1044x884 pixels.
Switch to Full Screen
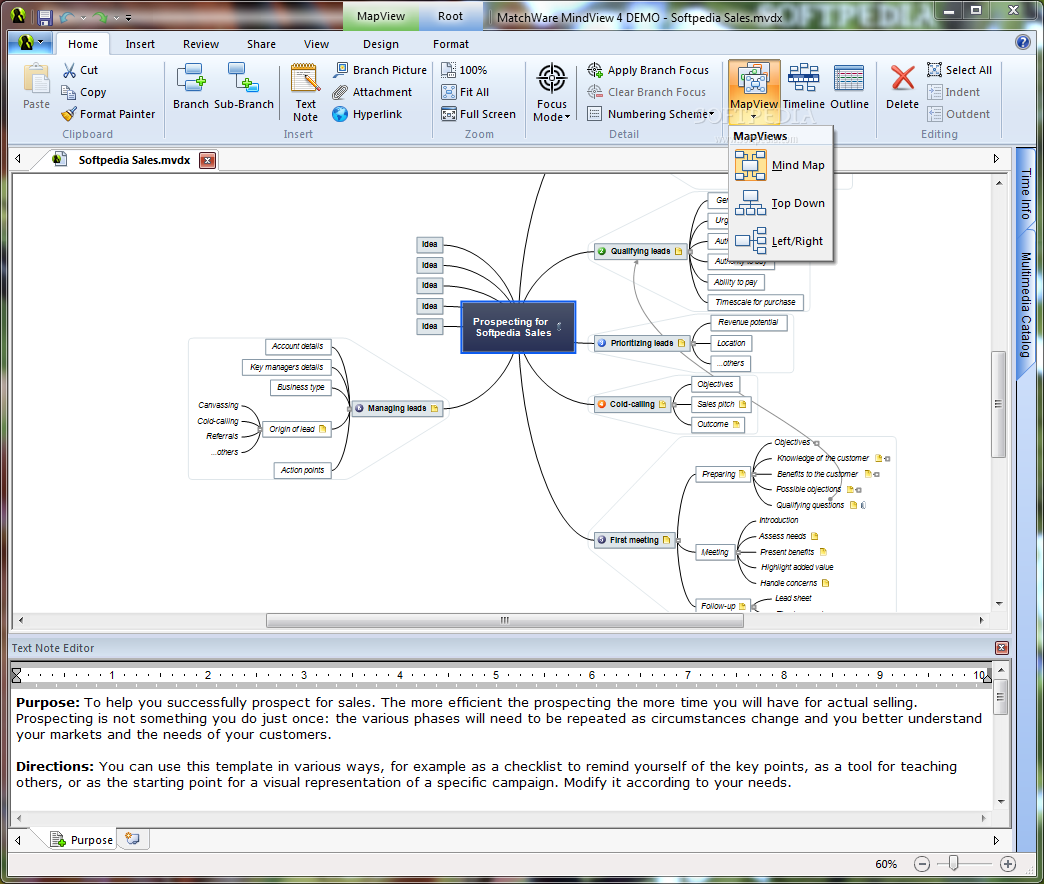tap(478, 114)
